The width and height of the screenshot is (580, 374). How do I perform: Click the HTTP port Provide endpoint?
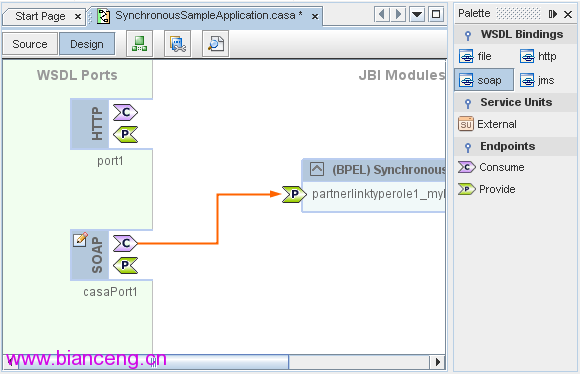(x=125, y=134)
